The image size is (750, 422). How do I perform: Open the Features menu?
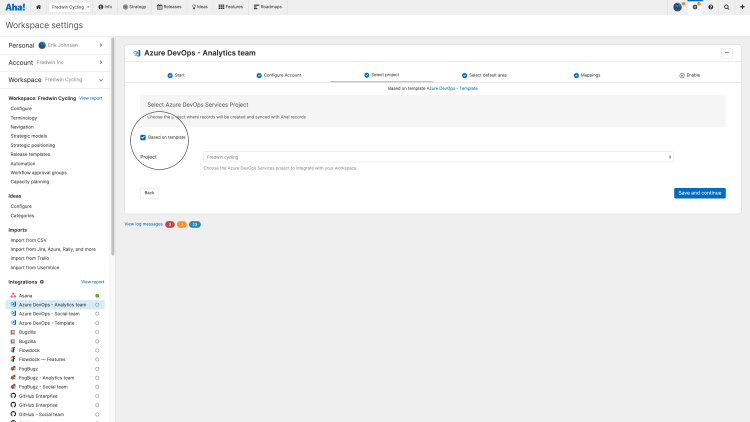coord(231,7)
